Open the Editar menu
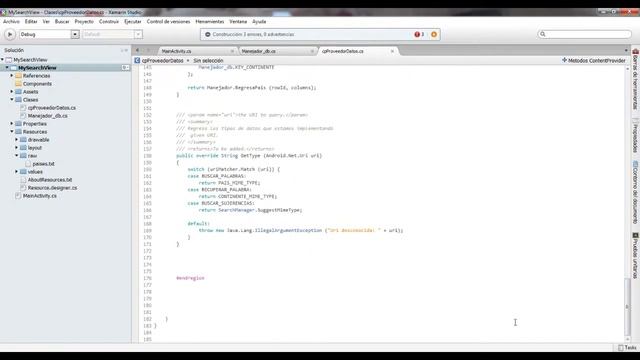Image resolution: width=640 pixels, height=360 pixels. point(31,22)
